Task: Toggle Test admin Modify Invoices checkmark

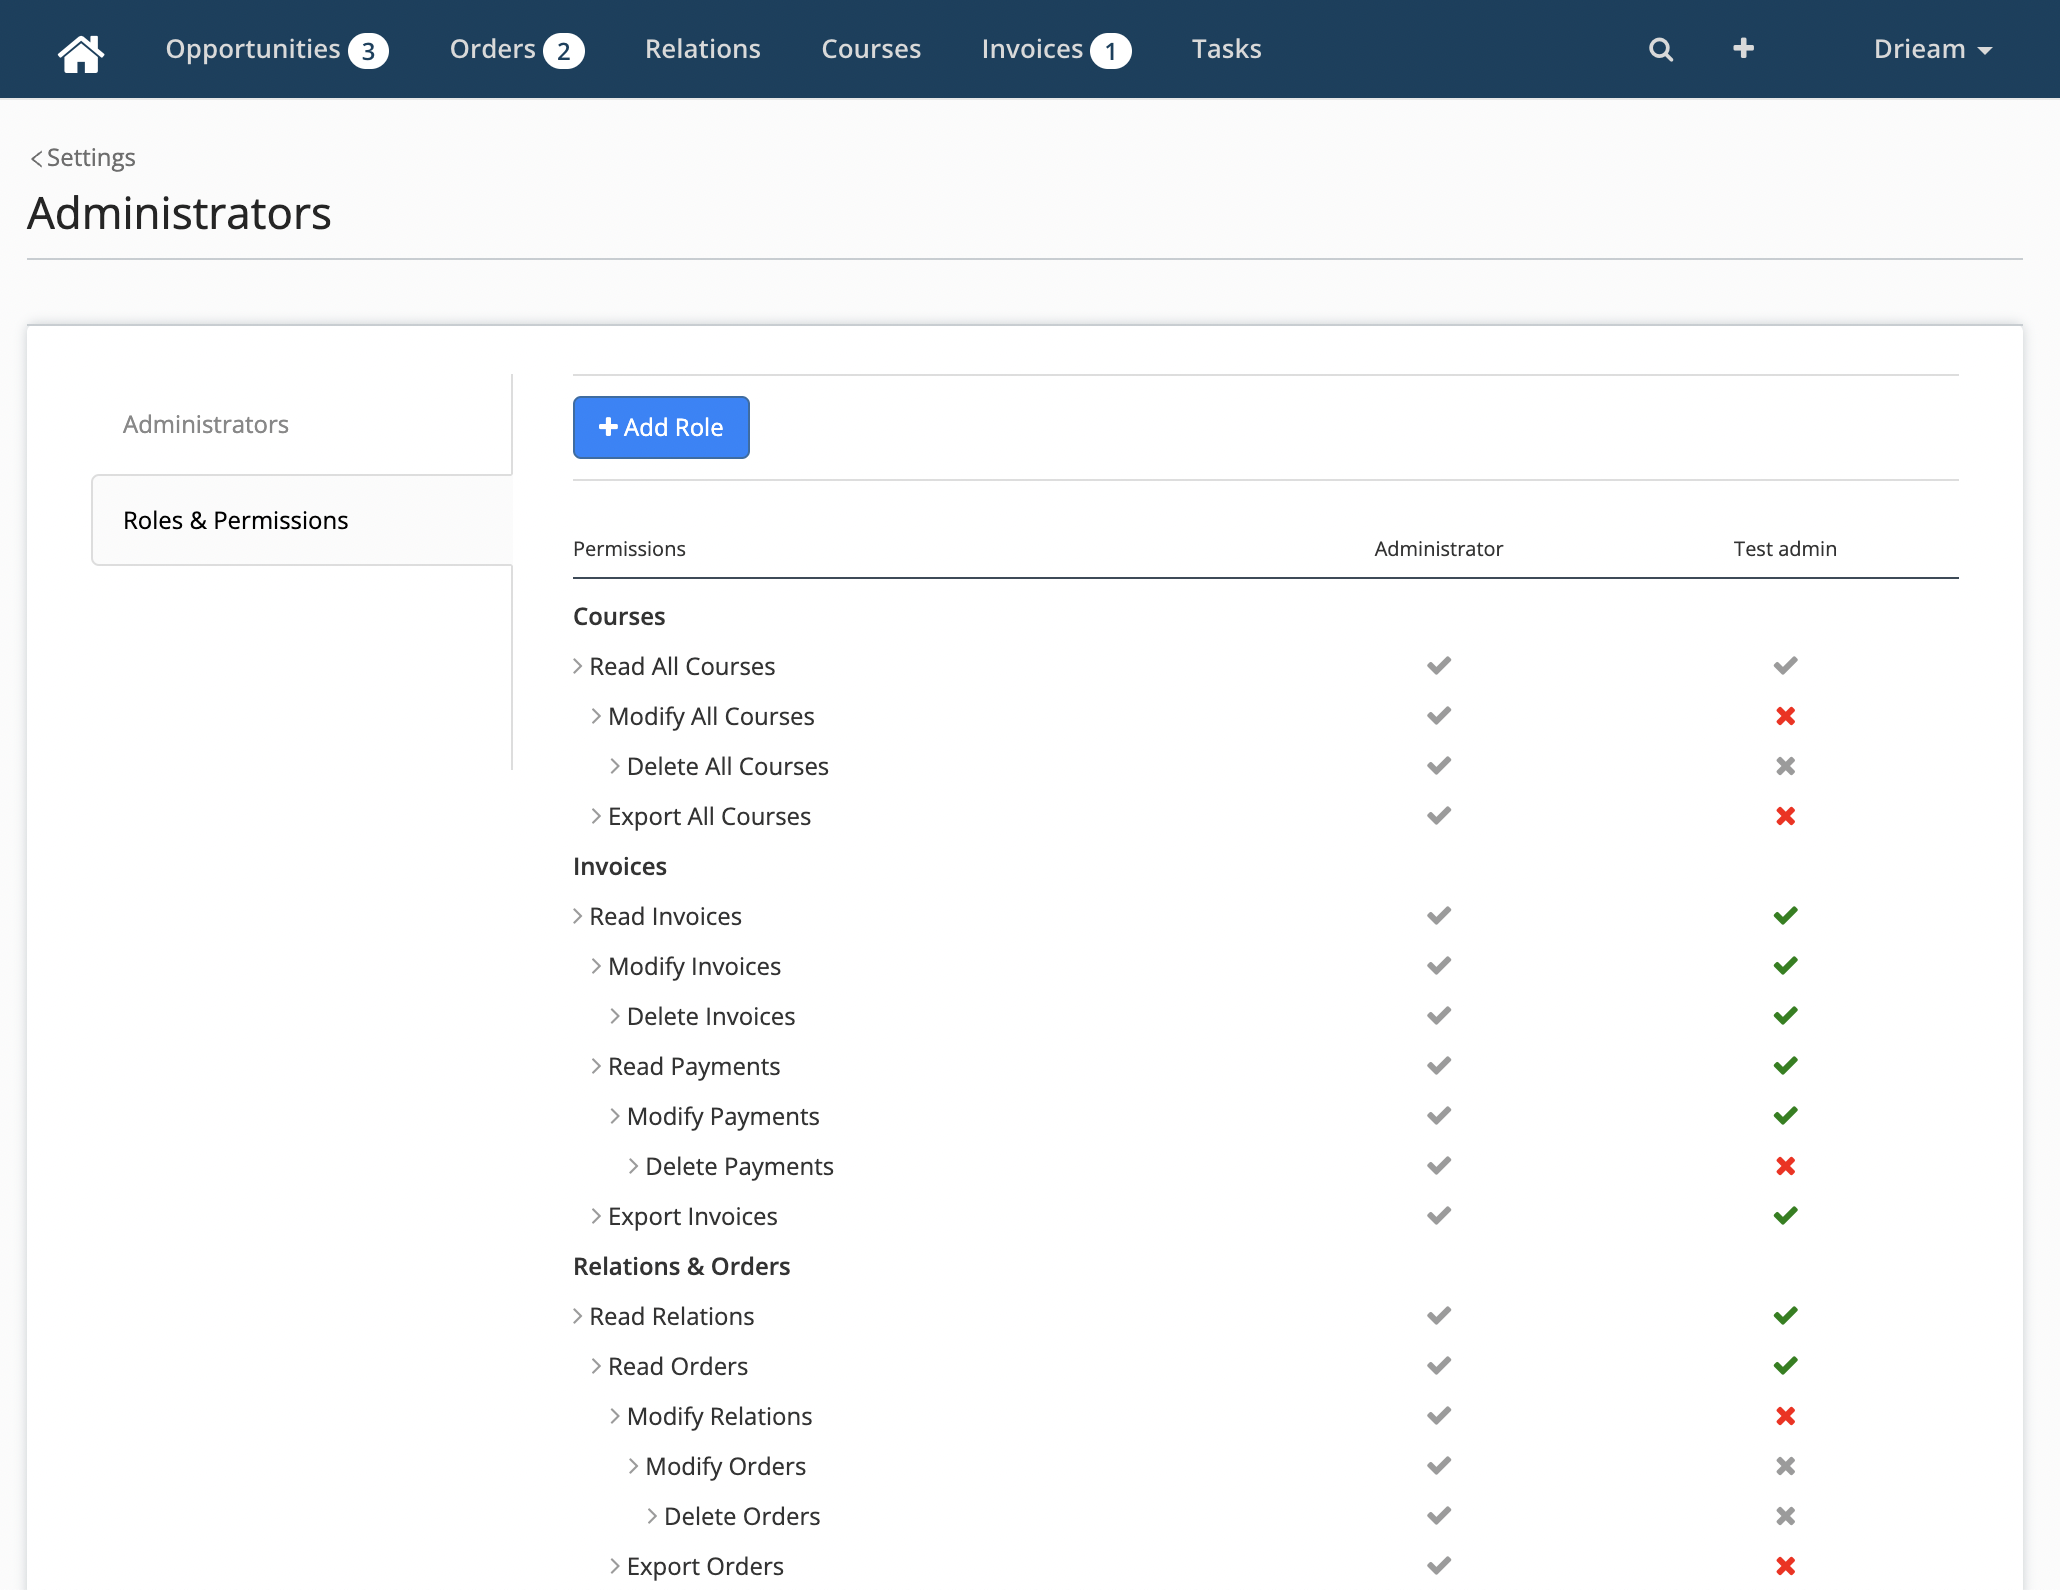Action: tap(1785, 965)
